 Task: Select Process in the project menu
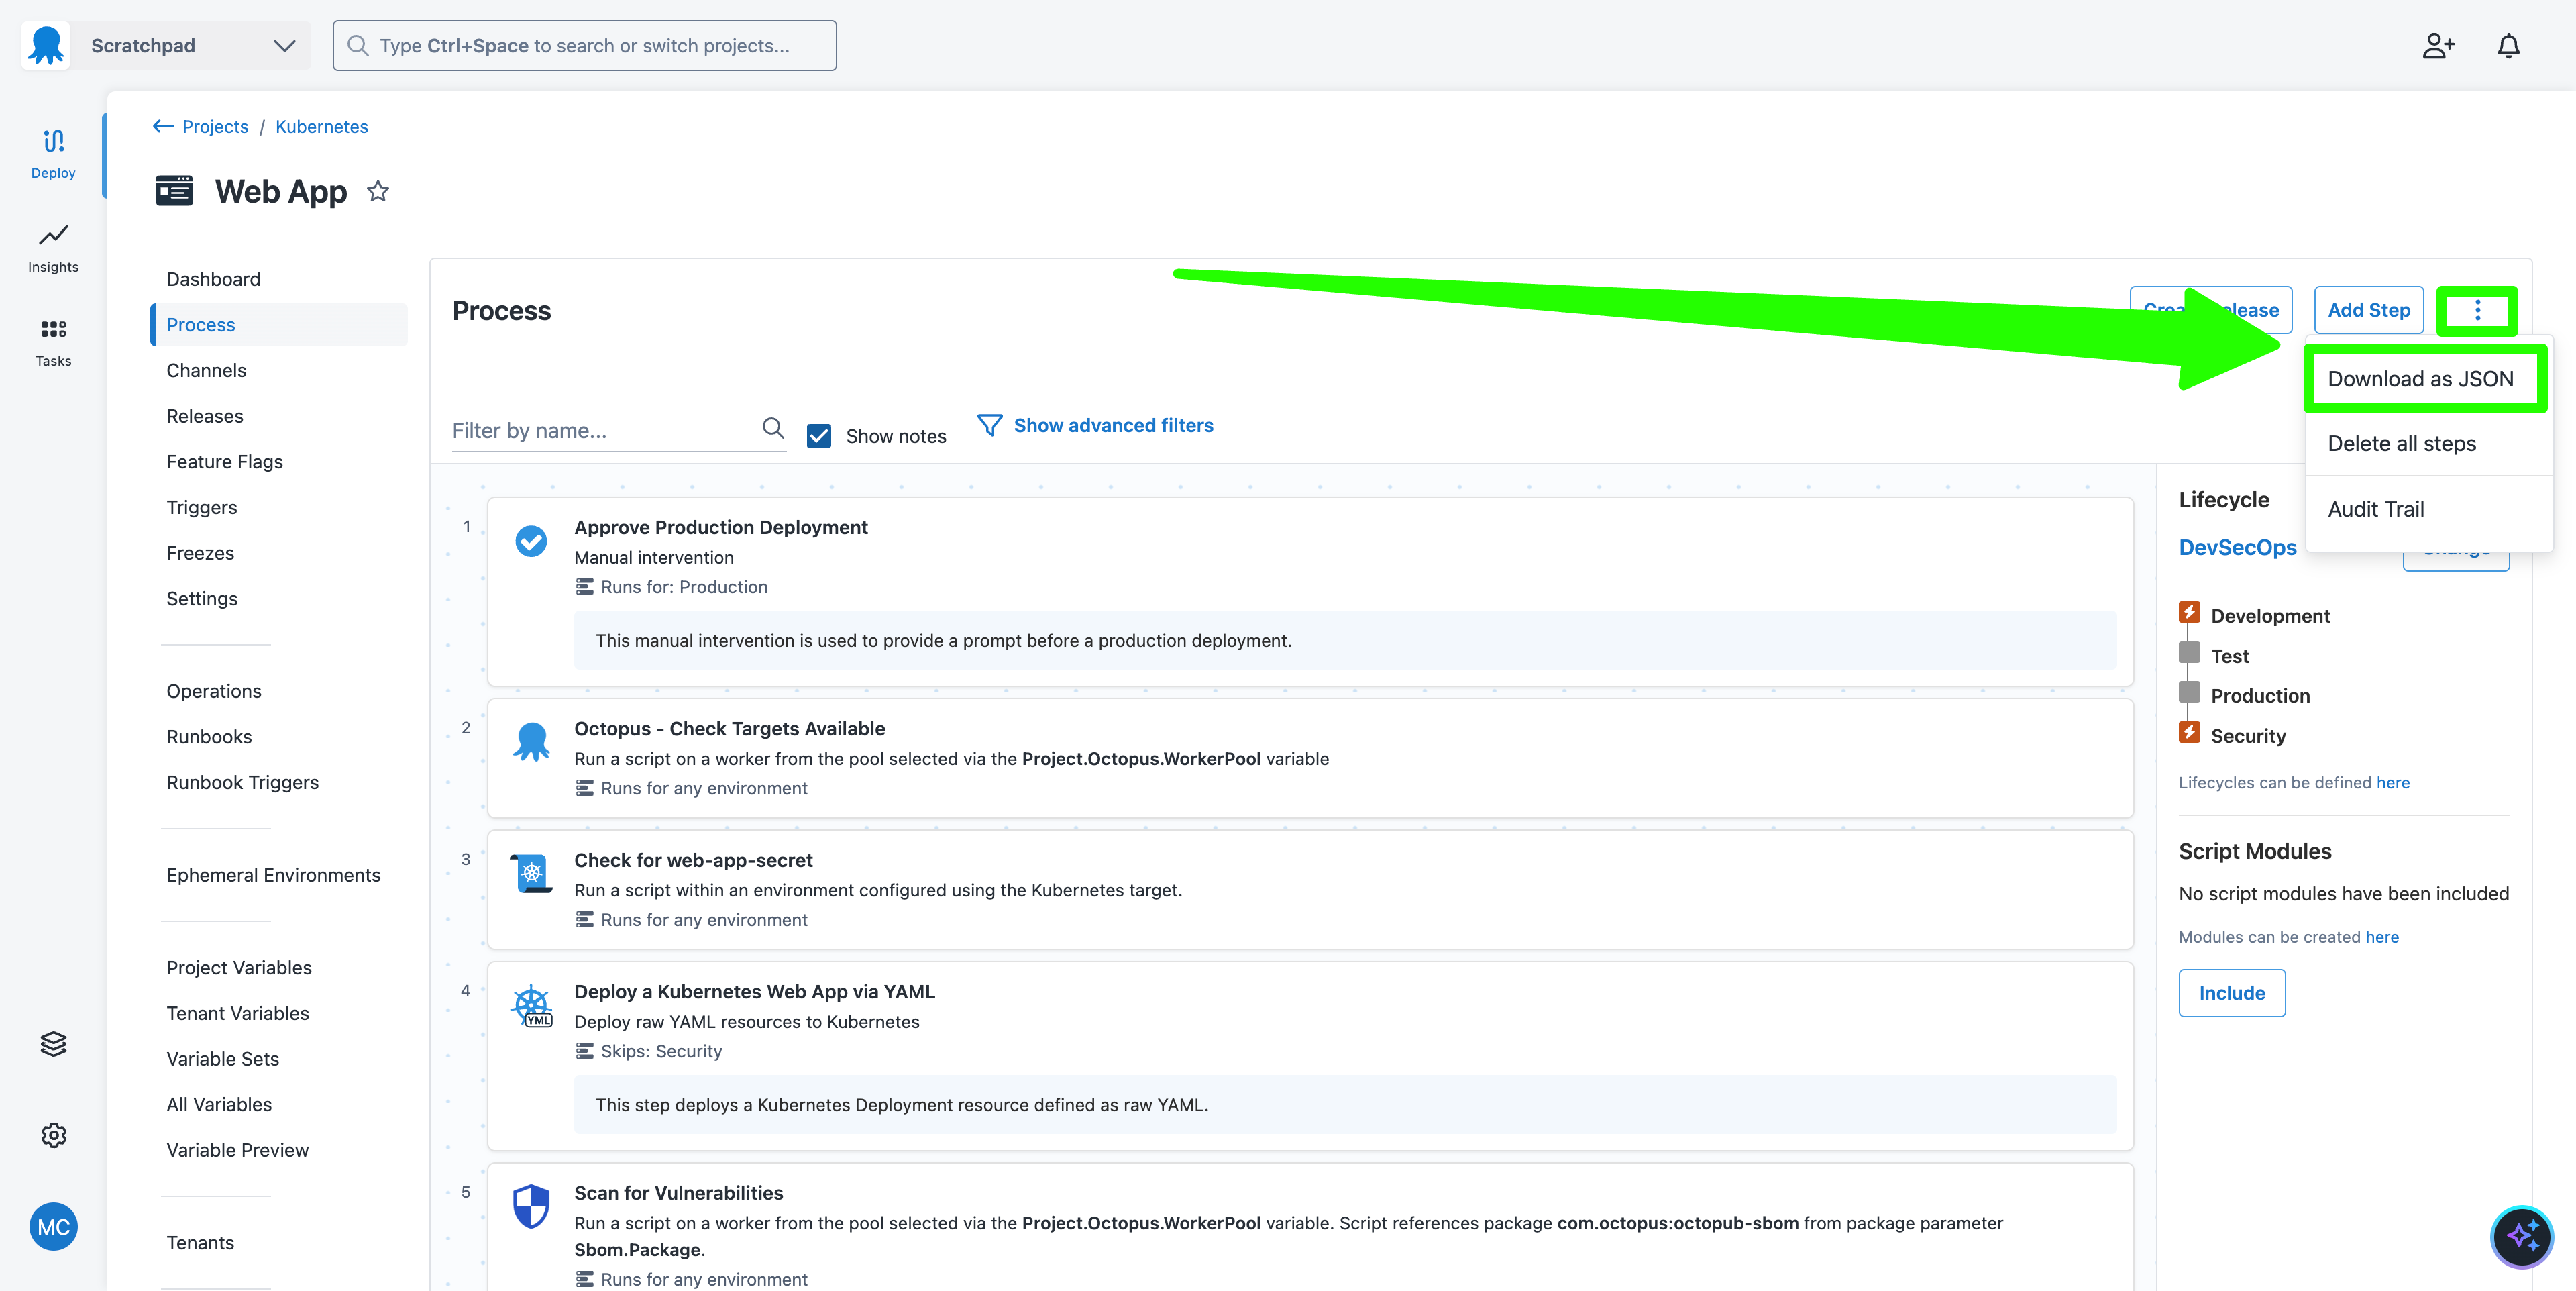(x=279, y=325)
